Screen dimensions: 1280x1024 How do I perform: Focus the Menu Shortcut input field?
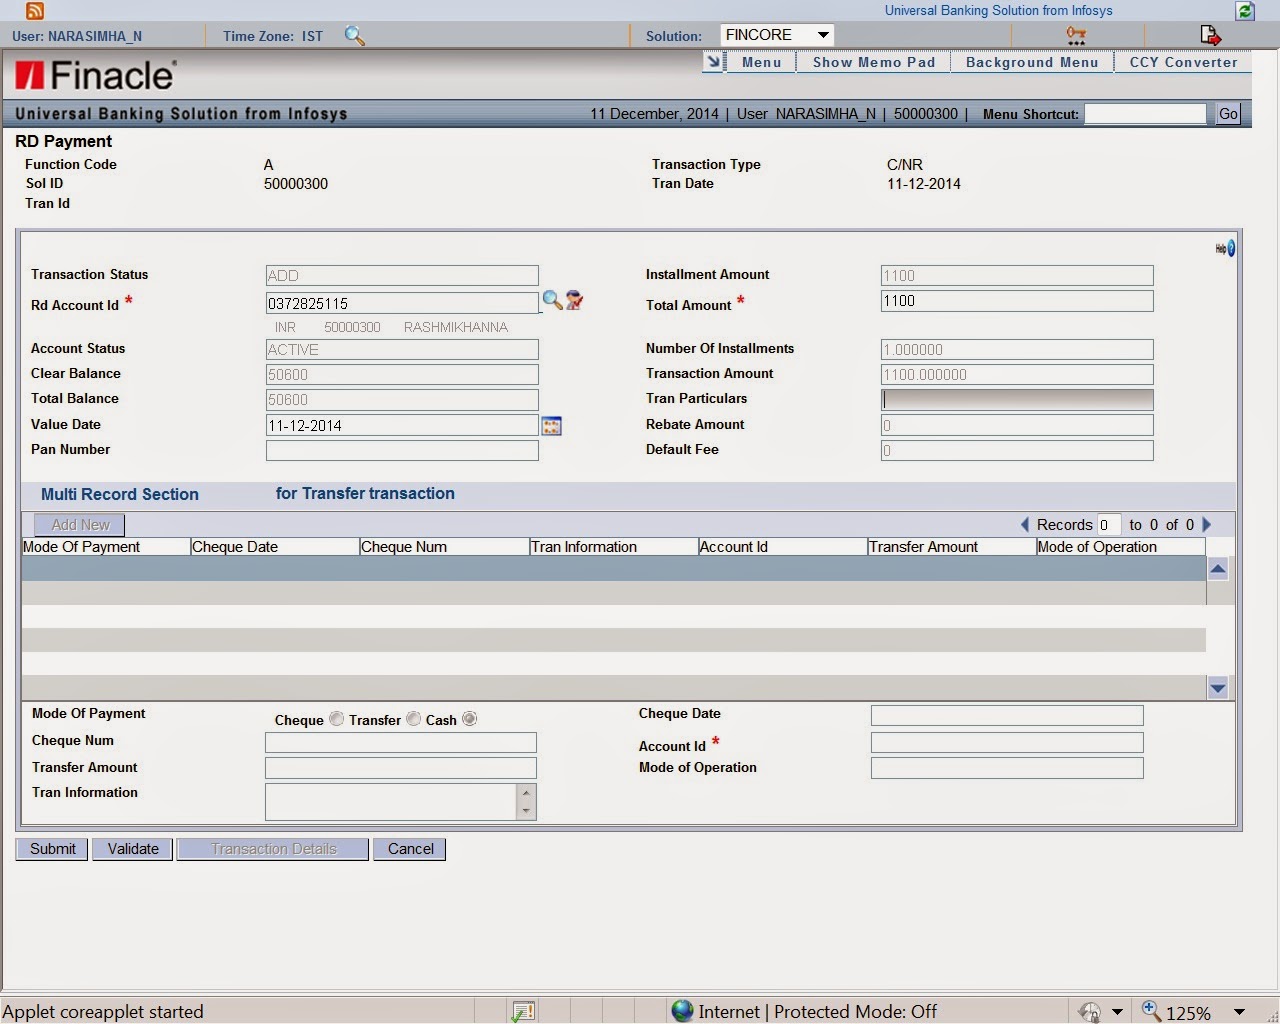pyautogui.click(x=1146, y=114)
